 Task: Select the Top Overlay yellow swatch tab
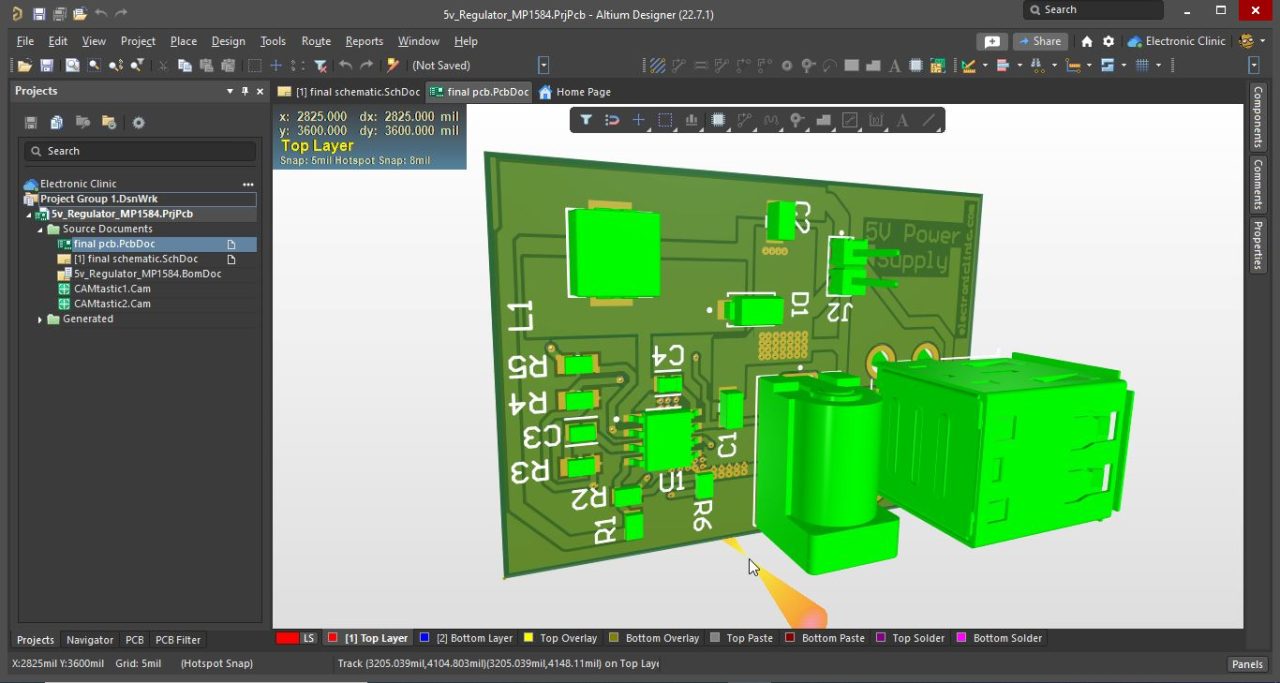[x=560, y=638]
